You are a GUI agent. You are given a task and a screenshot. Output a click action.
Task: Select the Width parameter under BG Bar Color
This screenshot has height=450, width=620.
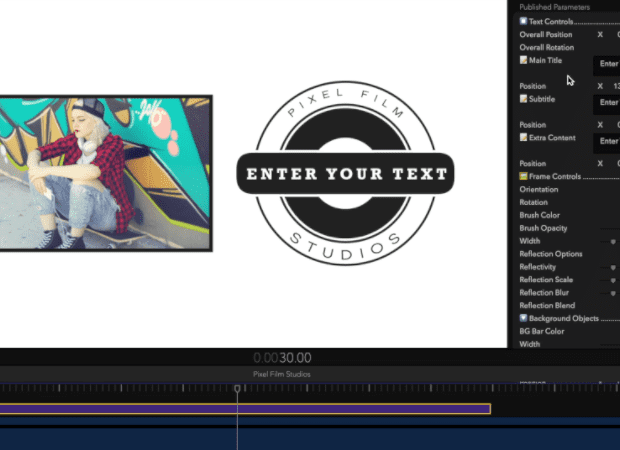[x=529, y=344]
